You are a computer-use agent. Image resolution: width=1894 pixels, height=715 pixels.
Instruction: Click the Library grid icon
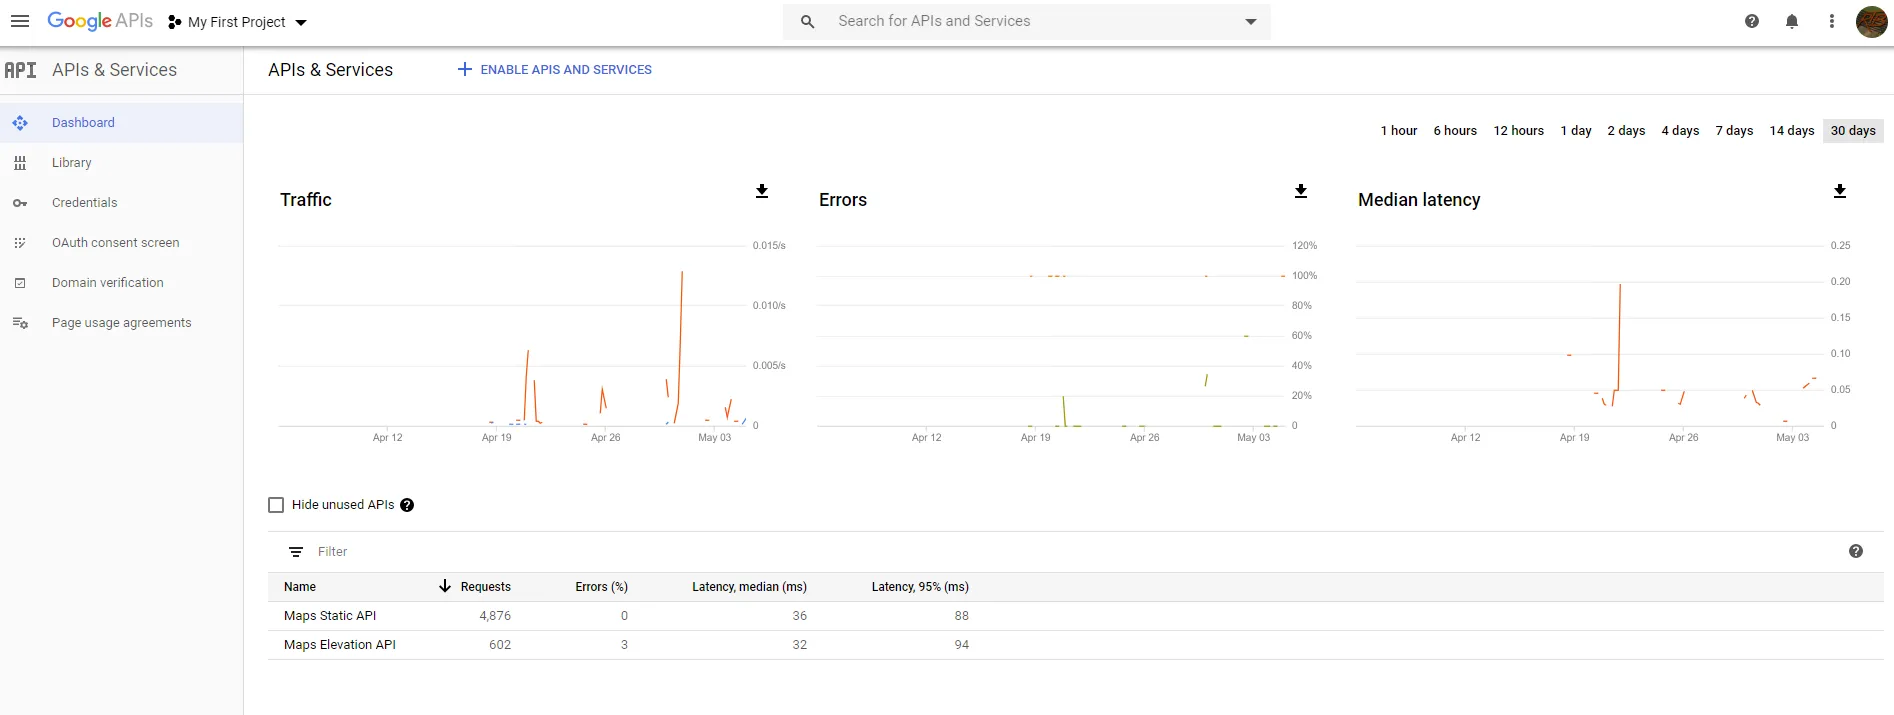pyautogui.click(x=20, y=163)
